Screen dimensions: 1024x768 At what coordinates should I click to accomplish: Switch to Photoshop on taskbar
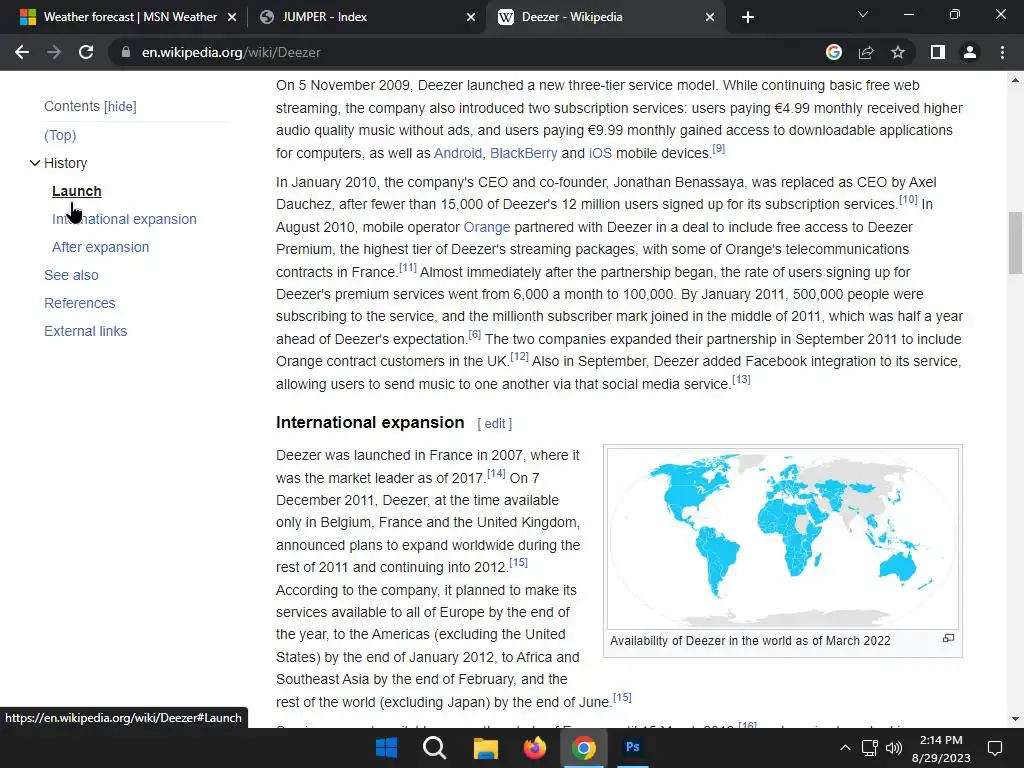coord(632,747)
